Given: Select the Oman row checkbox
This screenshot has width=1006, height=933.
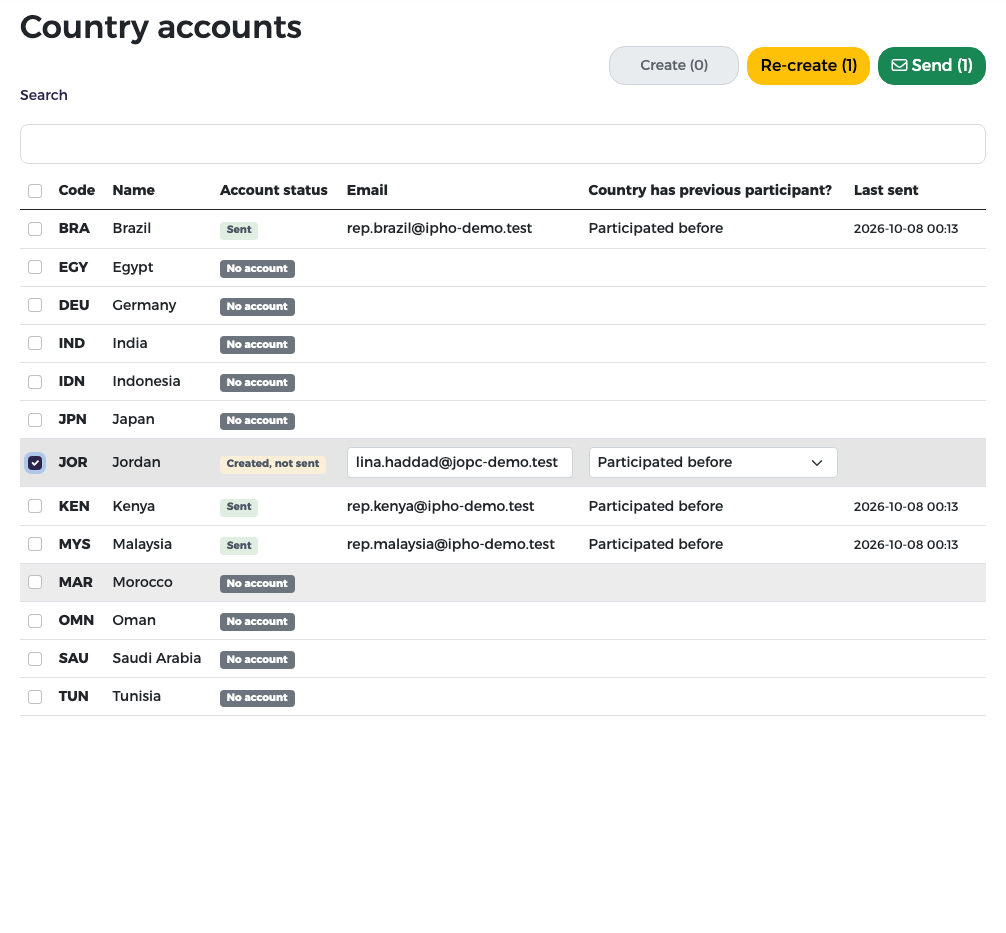Looking at the screenshot, I should click(x=35, y=621).
